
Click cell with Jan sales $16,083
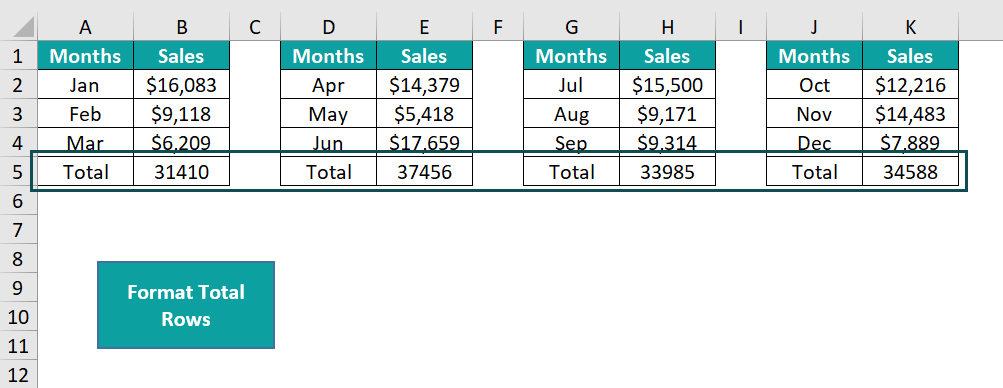tap(181, 84)
